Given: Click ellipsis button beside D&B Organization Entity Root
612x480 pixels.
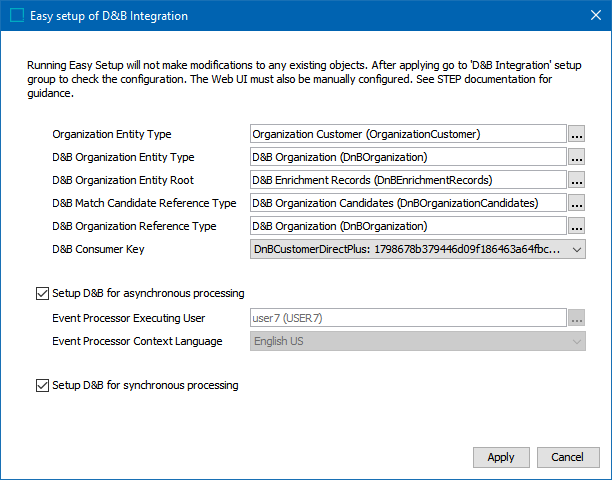Looking at the screenshot, I should tap(577, 180).
